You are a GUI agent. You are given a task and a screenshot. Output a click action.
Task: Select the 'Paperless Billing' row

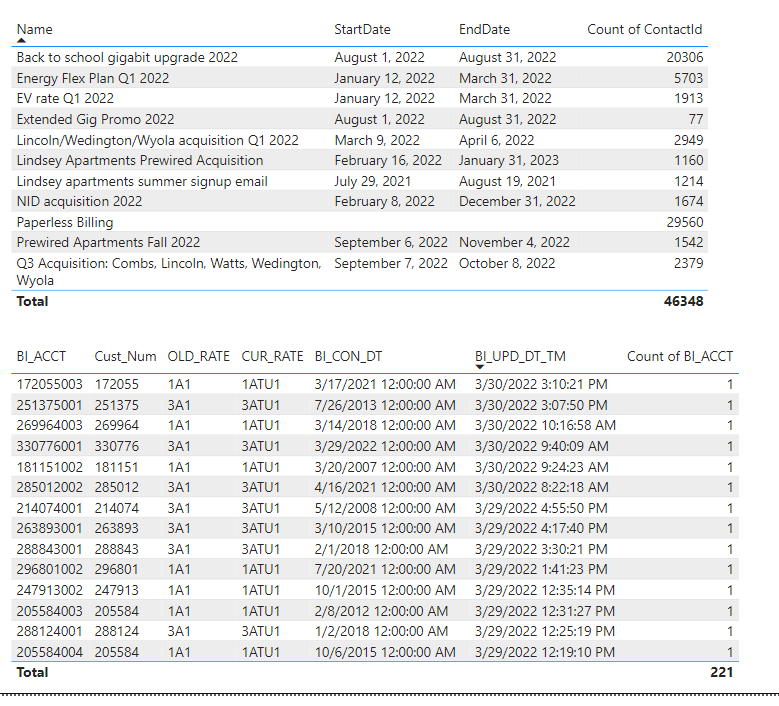pyautogui.click(x=360, y=222)
